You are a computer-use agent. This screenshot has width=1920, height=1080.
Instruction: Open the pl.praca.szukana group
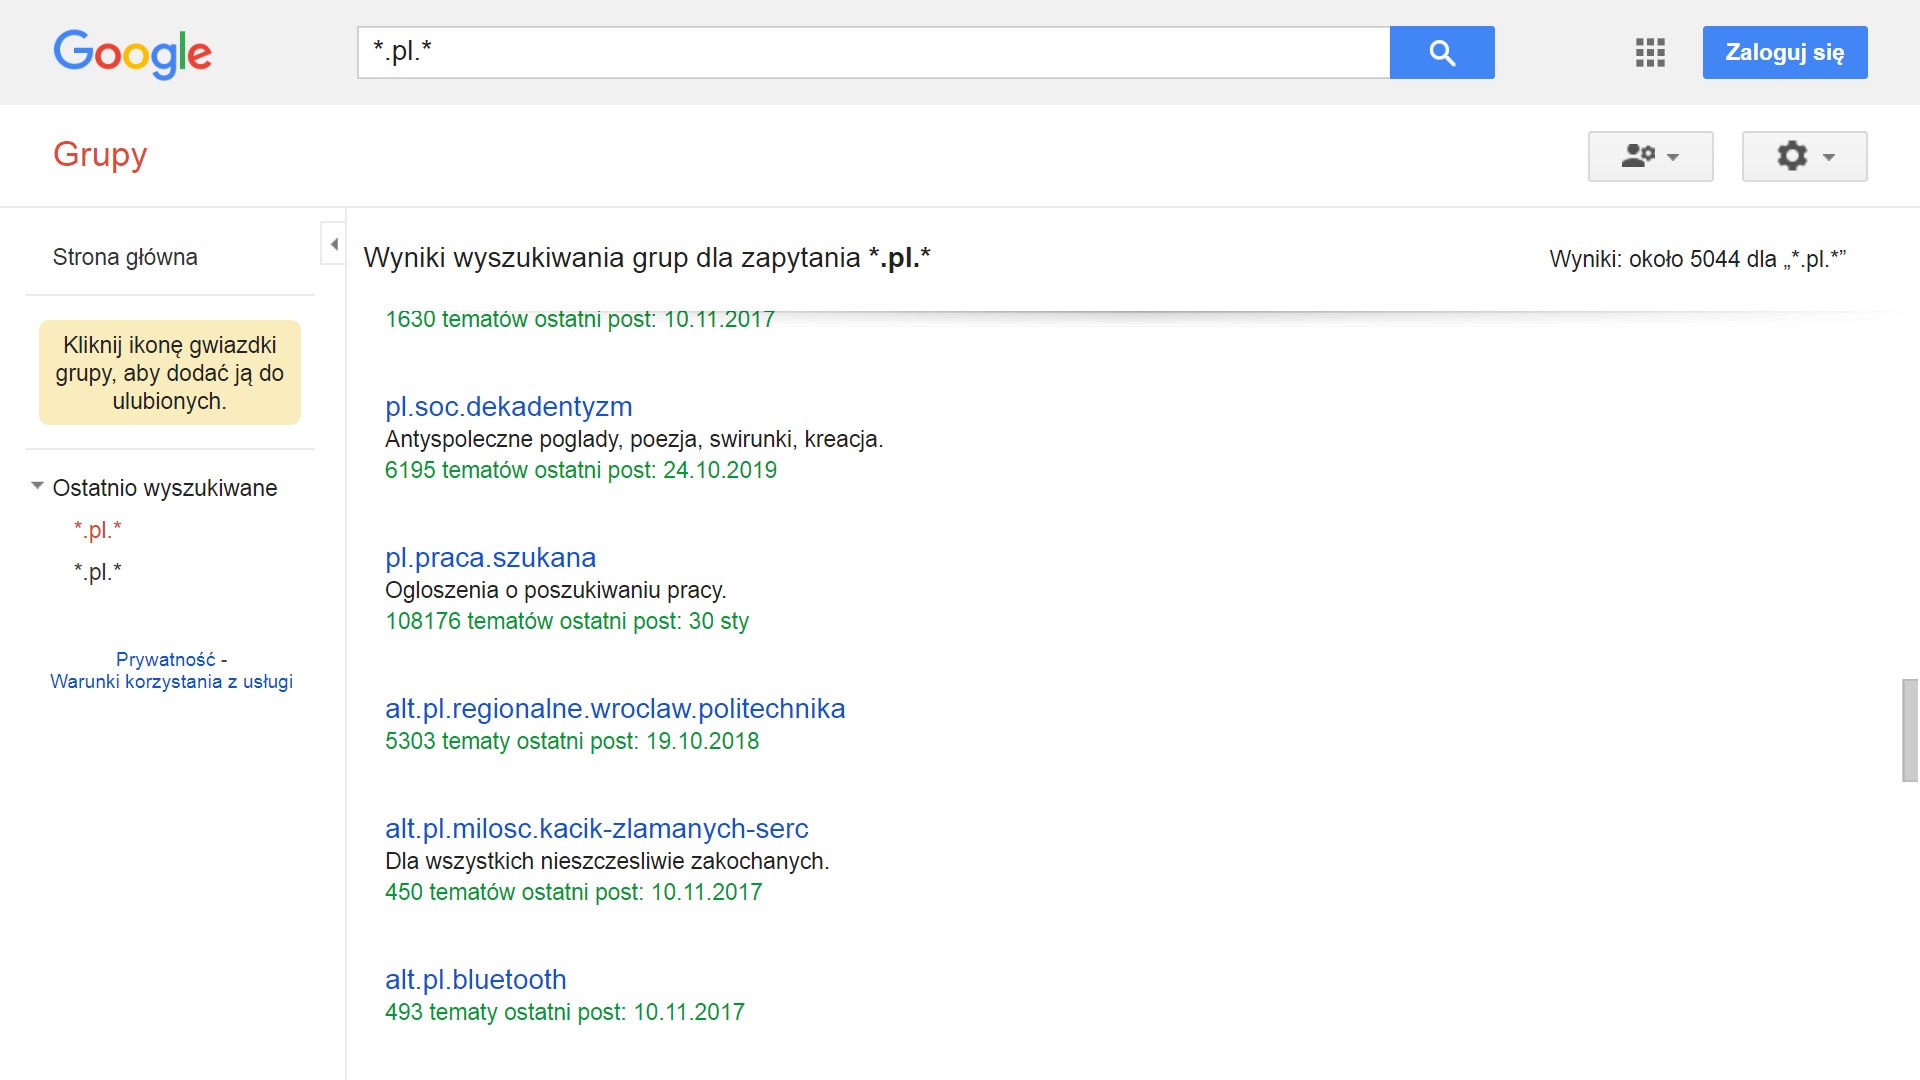click(490, 558)
